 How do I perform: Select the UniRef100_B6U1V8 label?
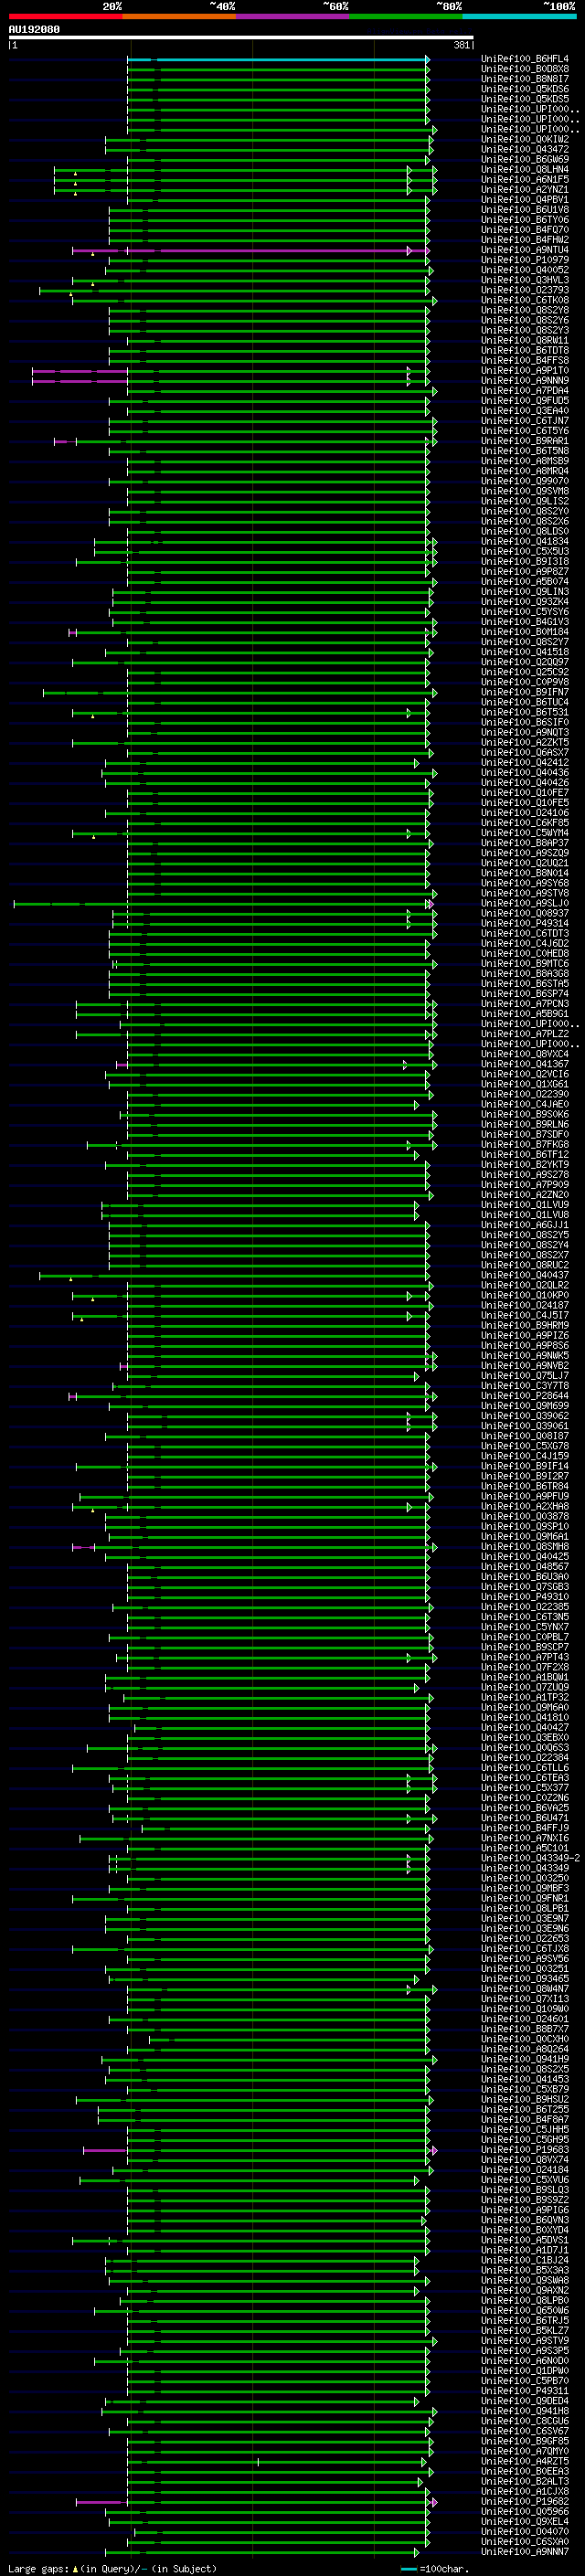click(524, 210)
